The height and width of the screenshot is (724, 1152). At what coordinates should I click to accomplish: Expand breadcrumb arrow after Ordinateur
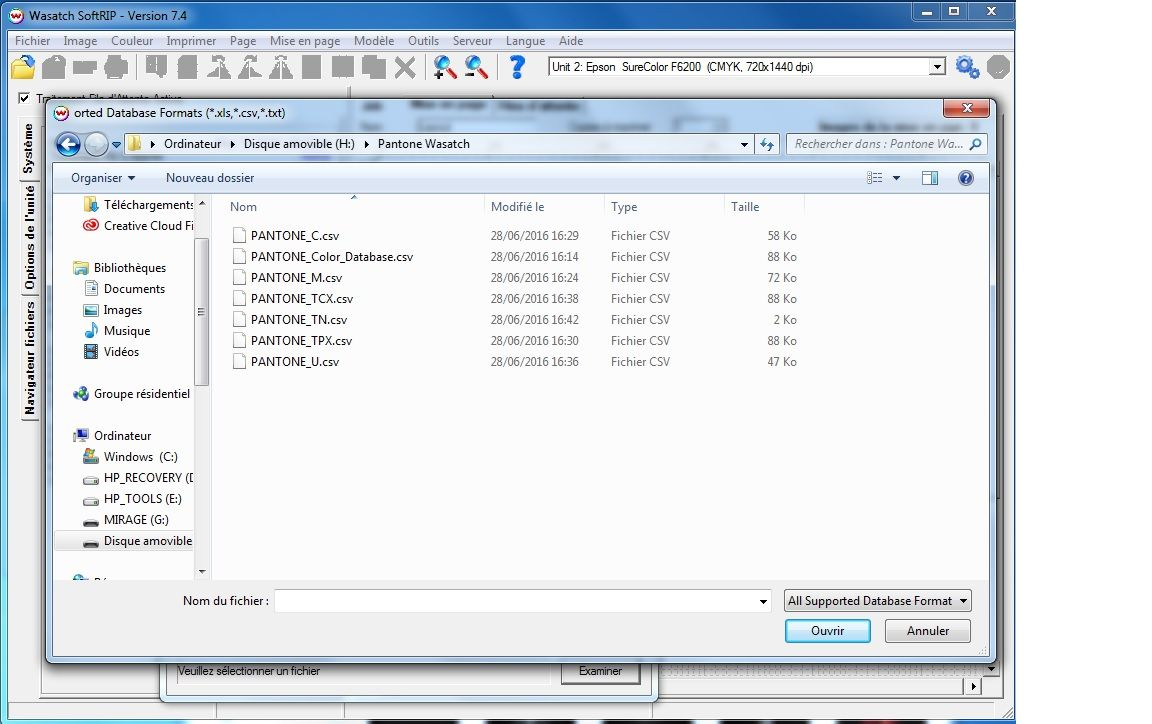233,144
